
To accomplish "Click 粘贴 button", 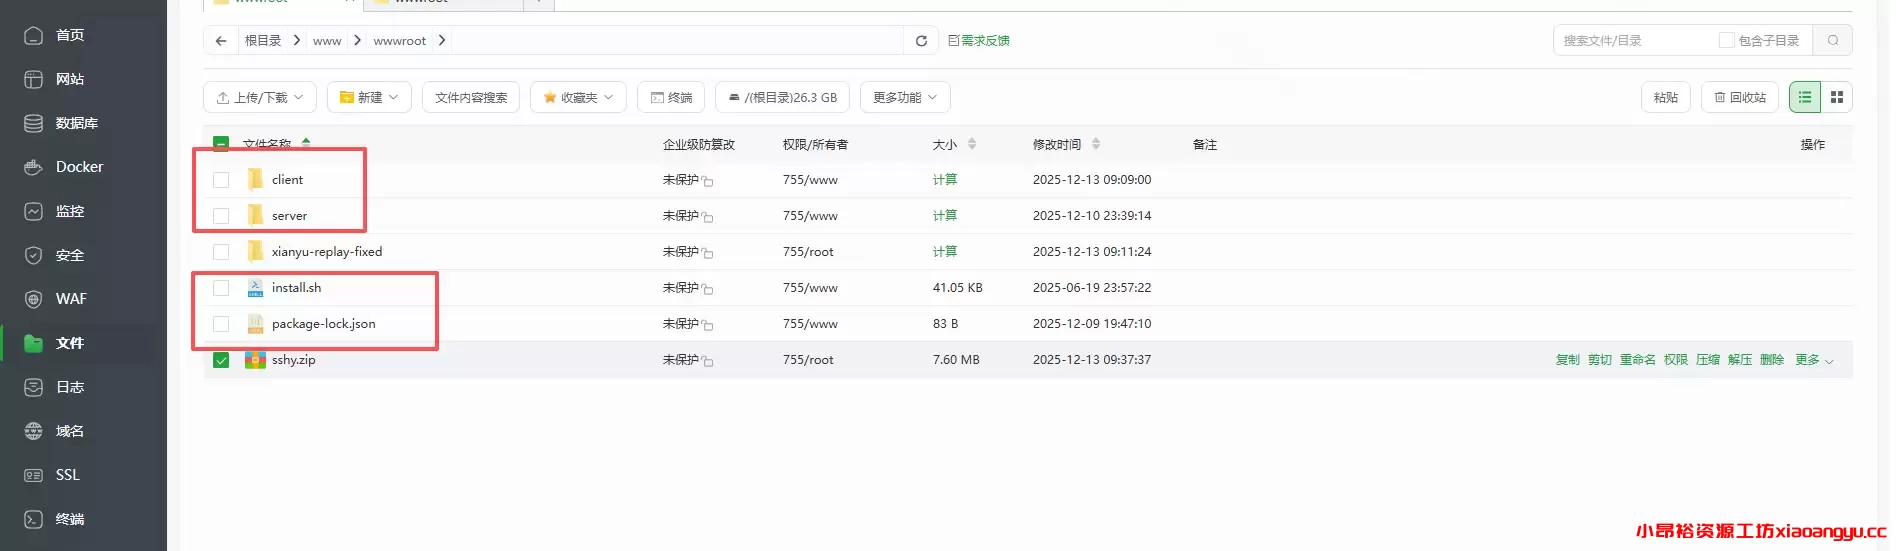I will pyautogui.click(x=1666, y=97).
